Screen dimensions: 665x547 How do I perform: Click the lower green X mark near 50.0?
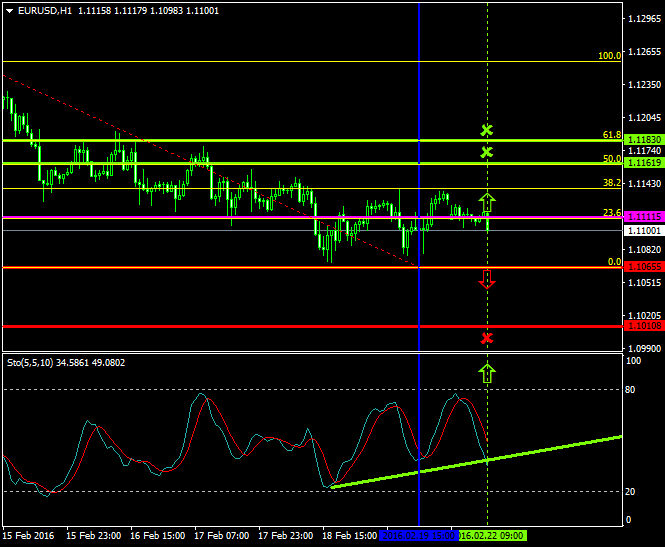tap(487, 152)
